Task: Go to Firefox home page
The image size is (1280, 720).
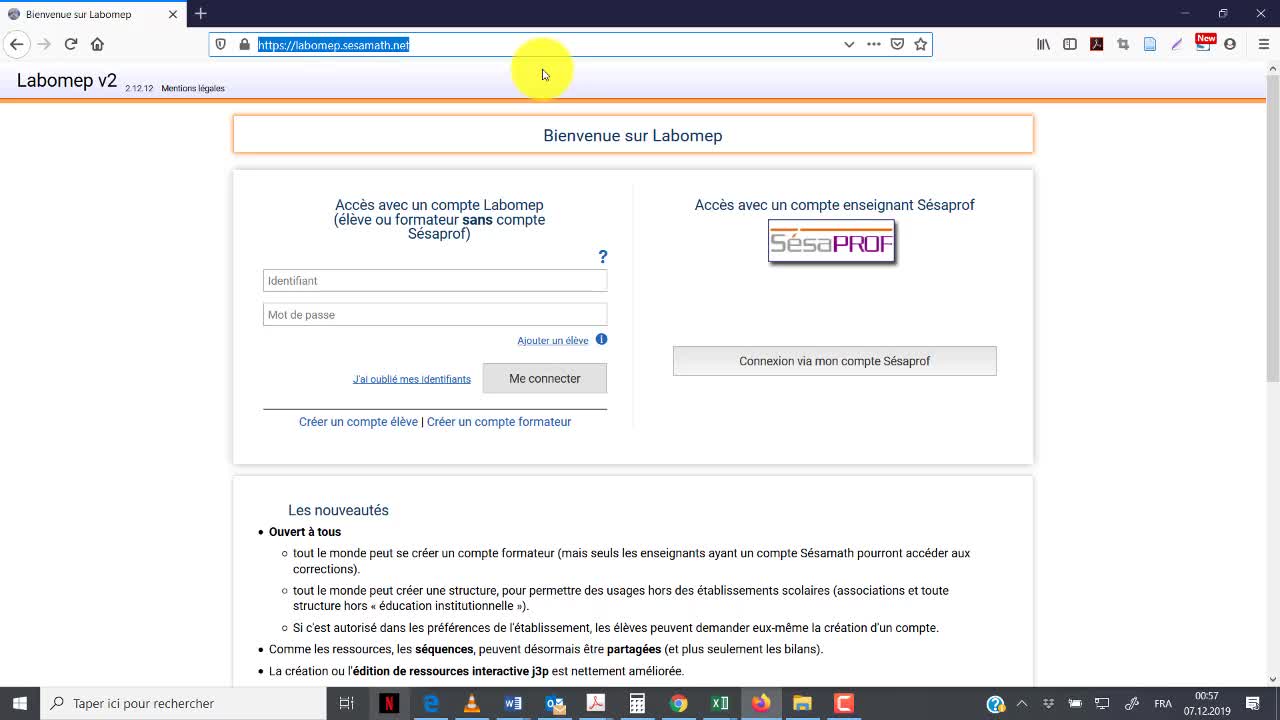Action: (97, 44)
